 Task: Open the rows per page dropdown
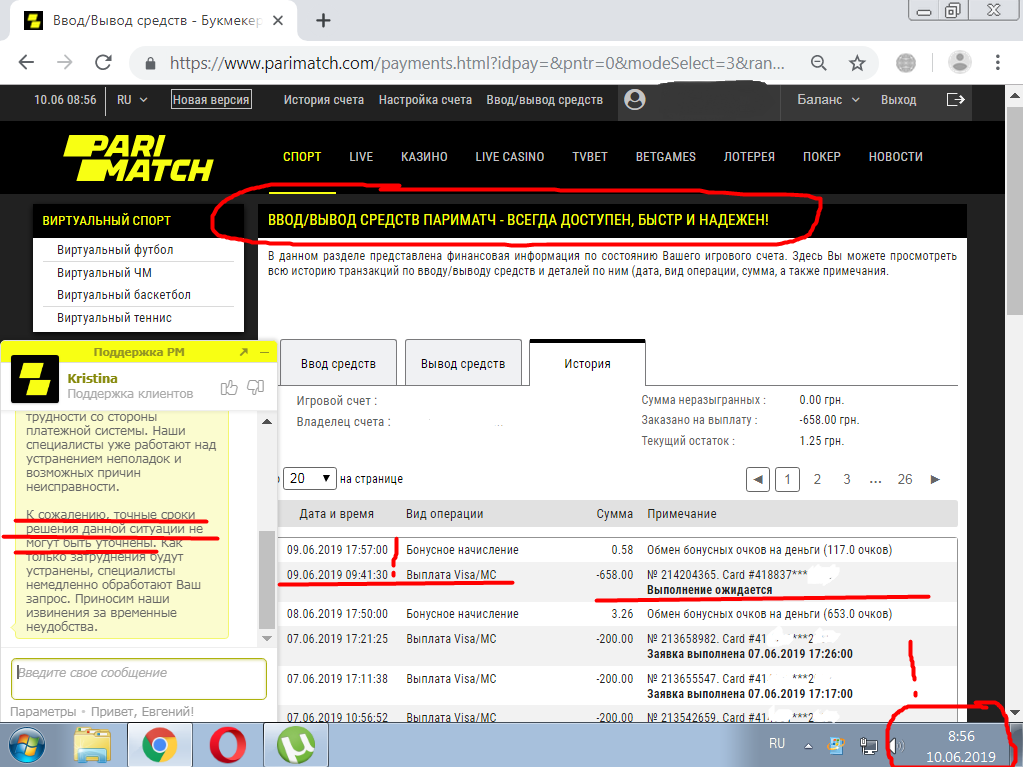pos(309,479)
